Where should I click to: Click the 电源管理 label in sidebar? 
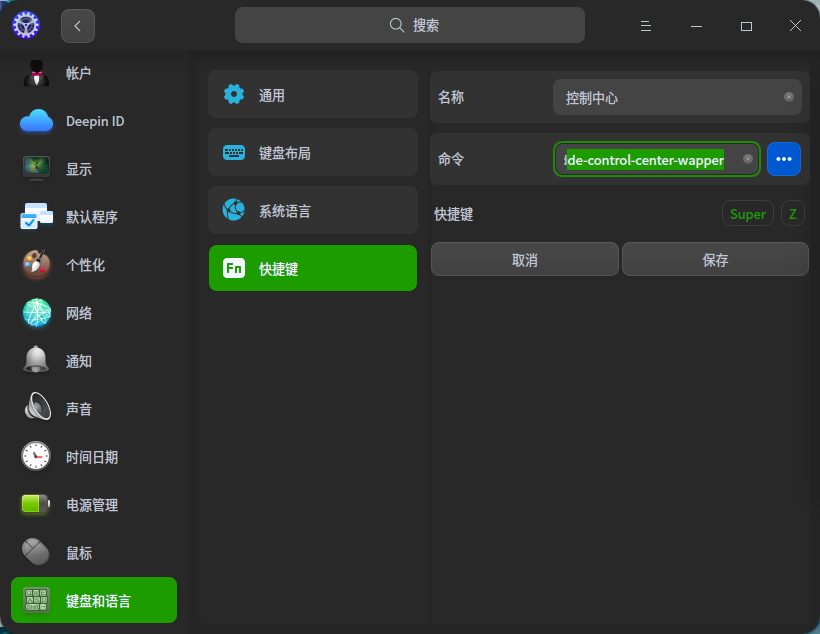[92, 505]
